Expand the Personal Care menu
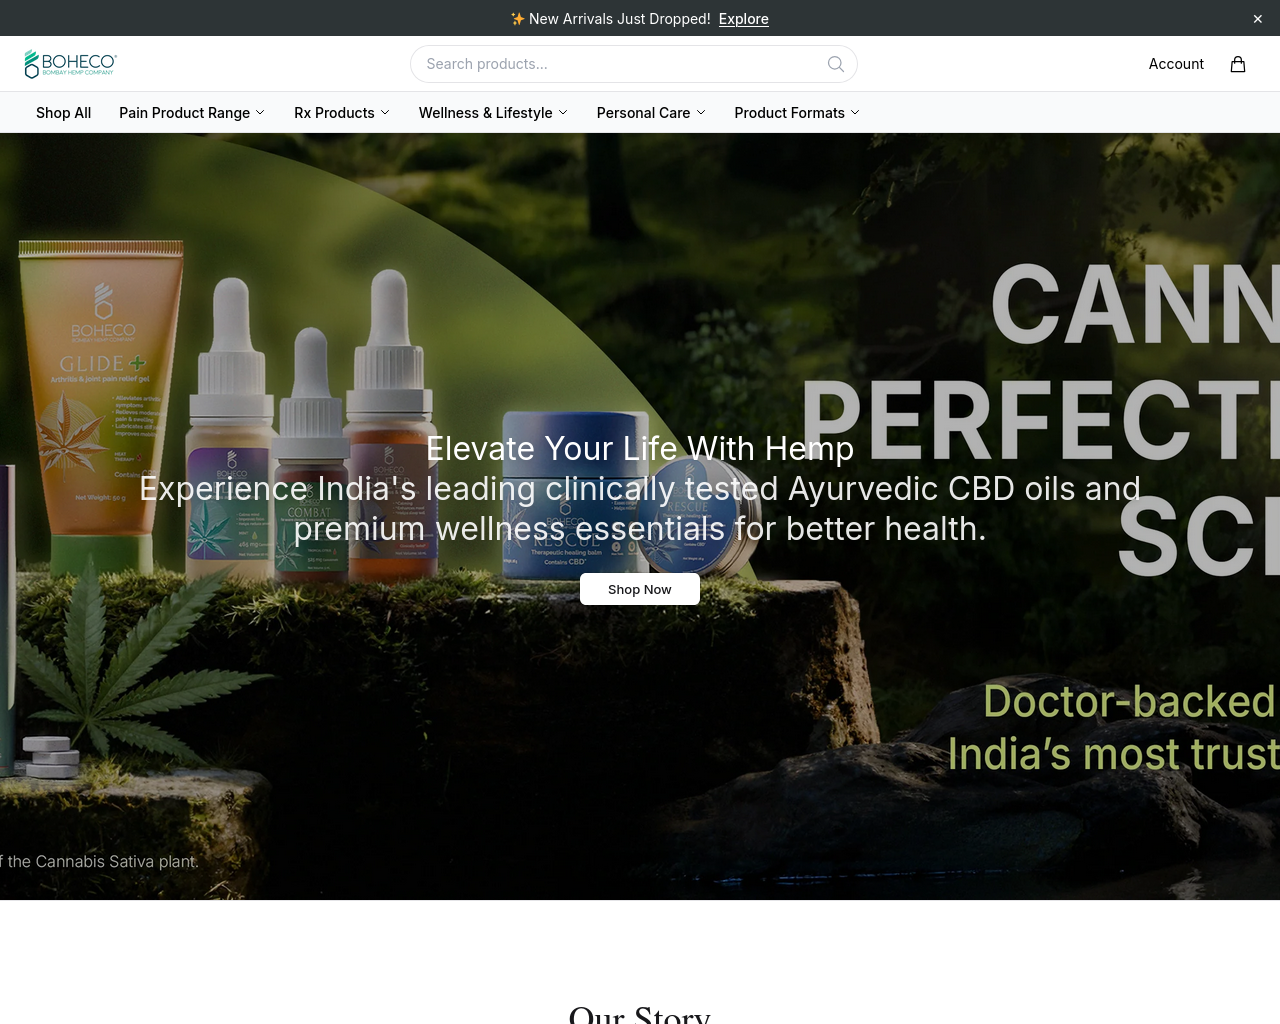This screenshot has width=1280, height=1024. click(x=651, y=113)
